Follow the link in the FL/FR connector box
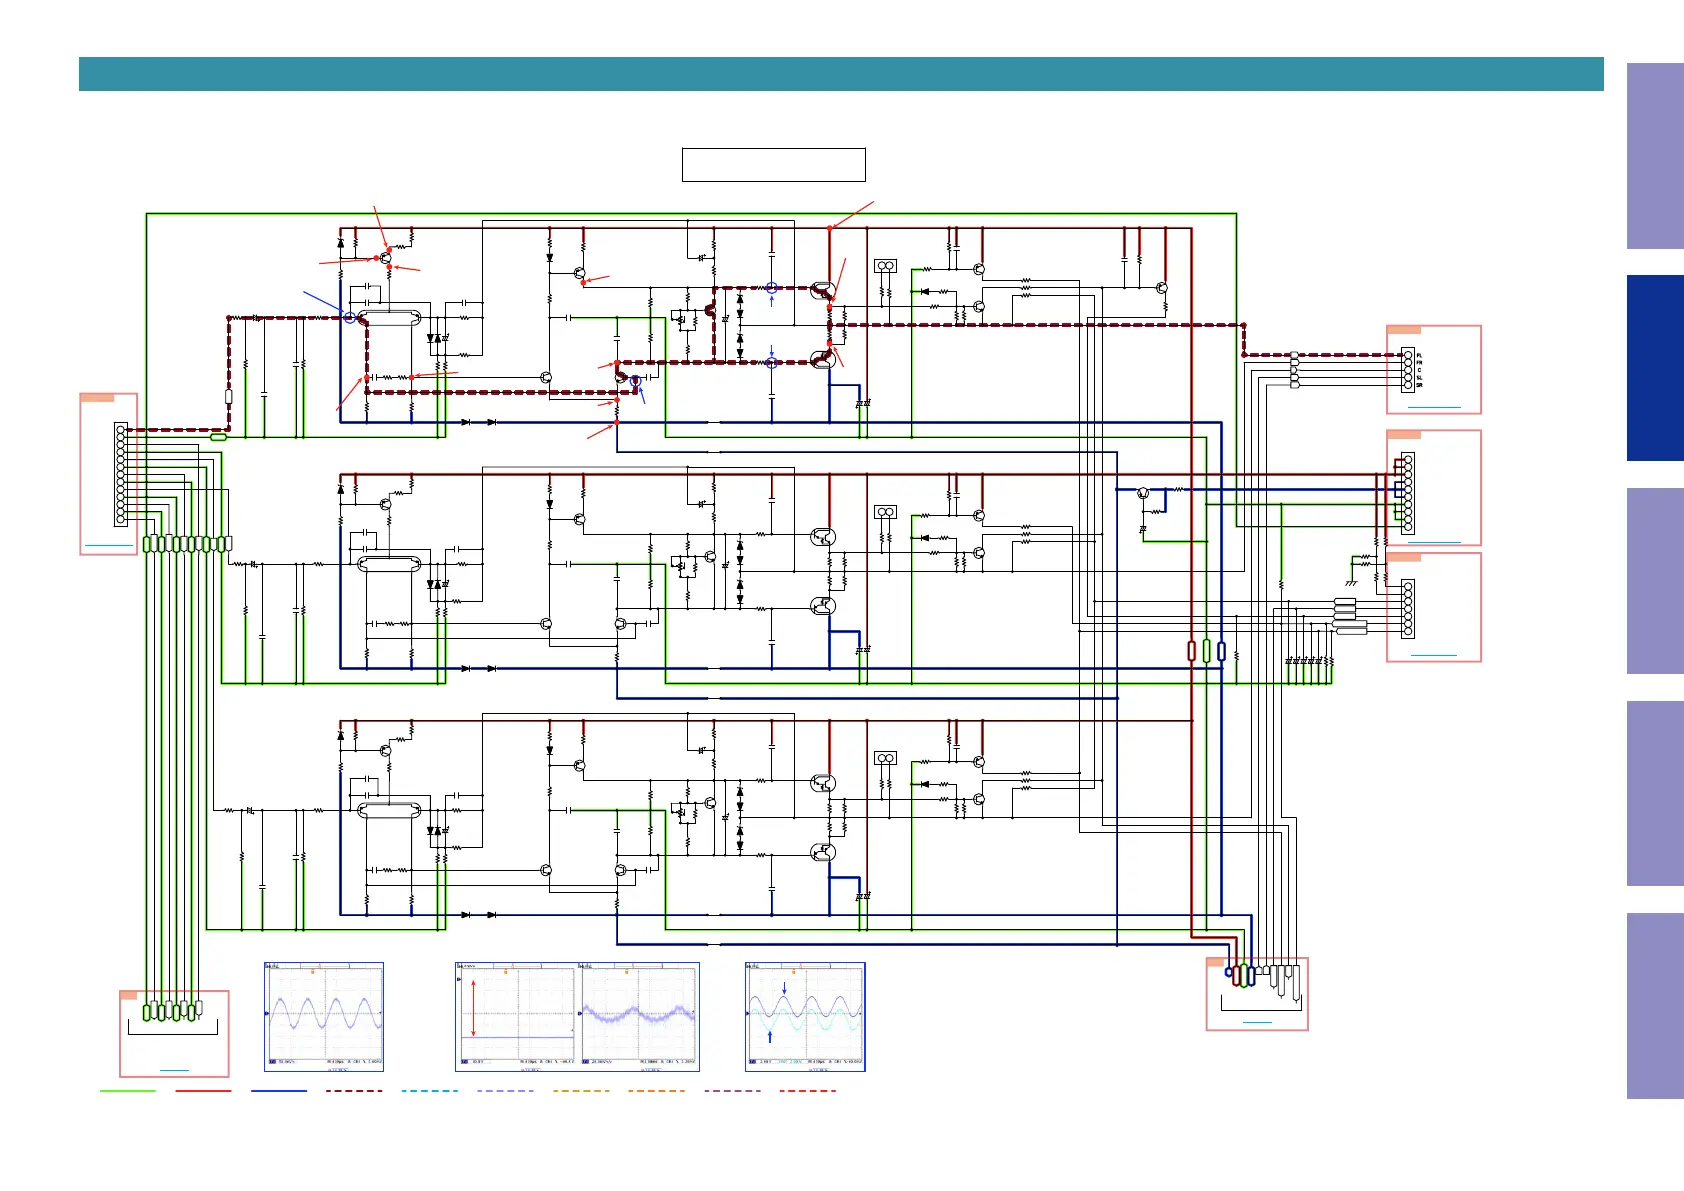Image resolution: width=1684 pixels, height=1191 pixels. point(1433,408)
